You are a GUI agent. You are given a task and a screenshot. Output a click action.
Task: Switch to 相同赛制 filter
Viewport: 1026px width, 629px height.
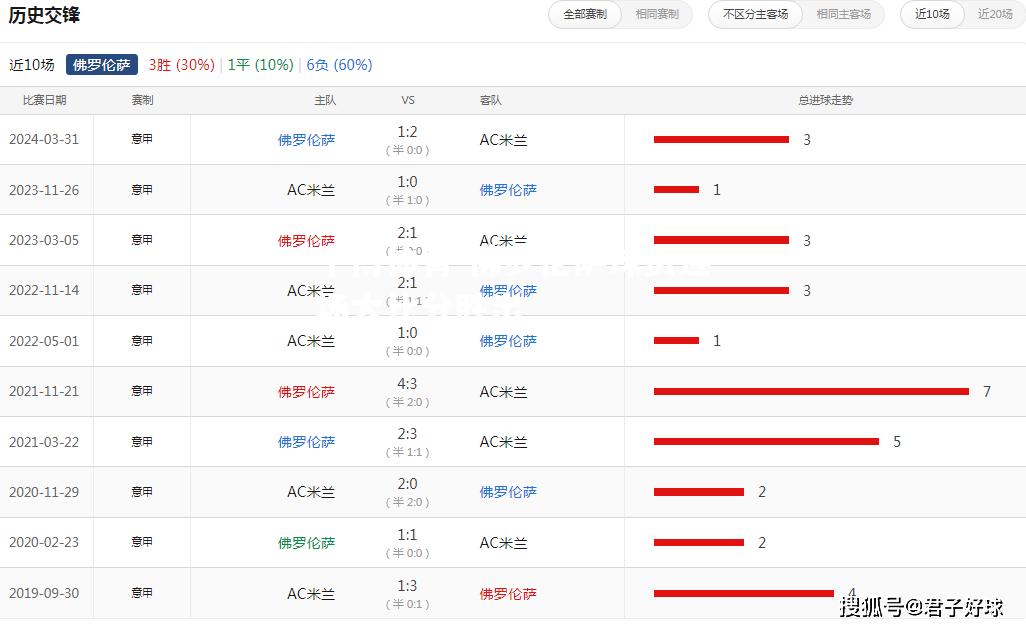click(657, 14)
